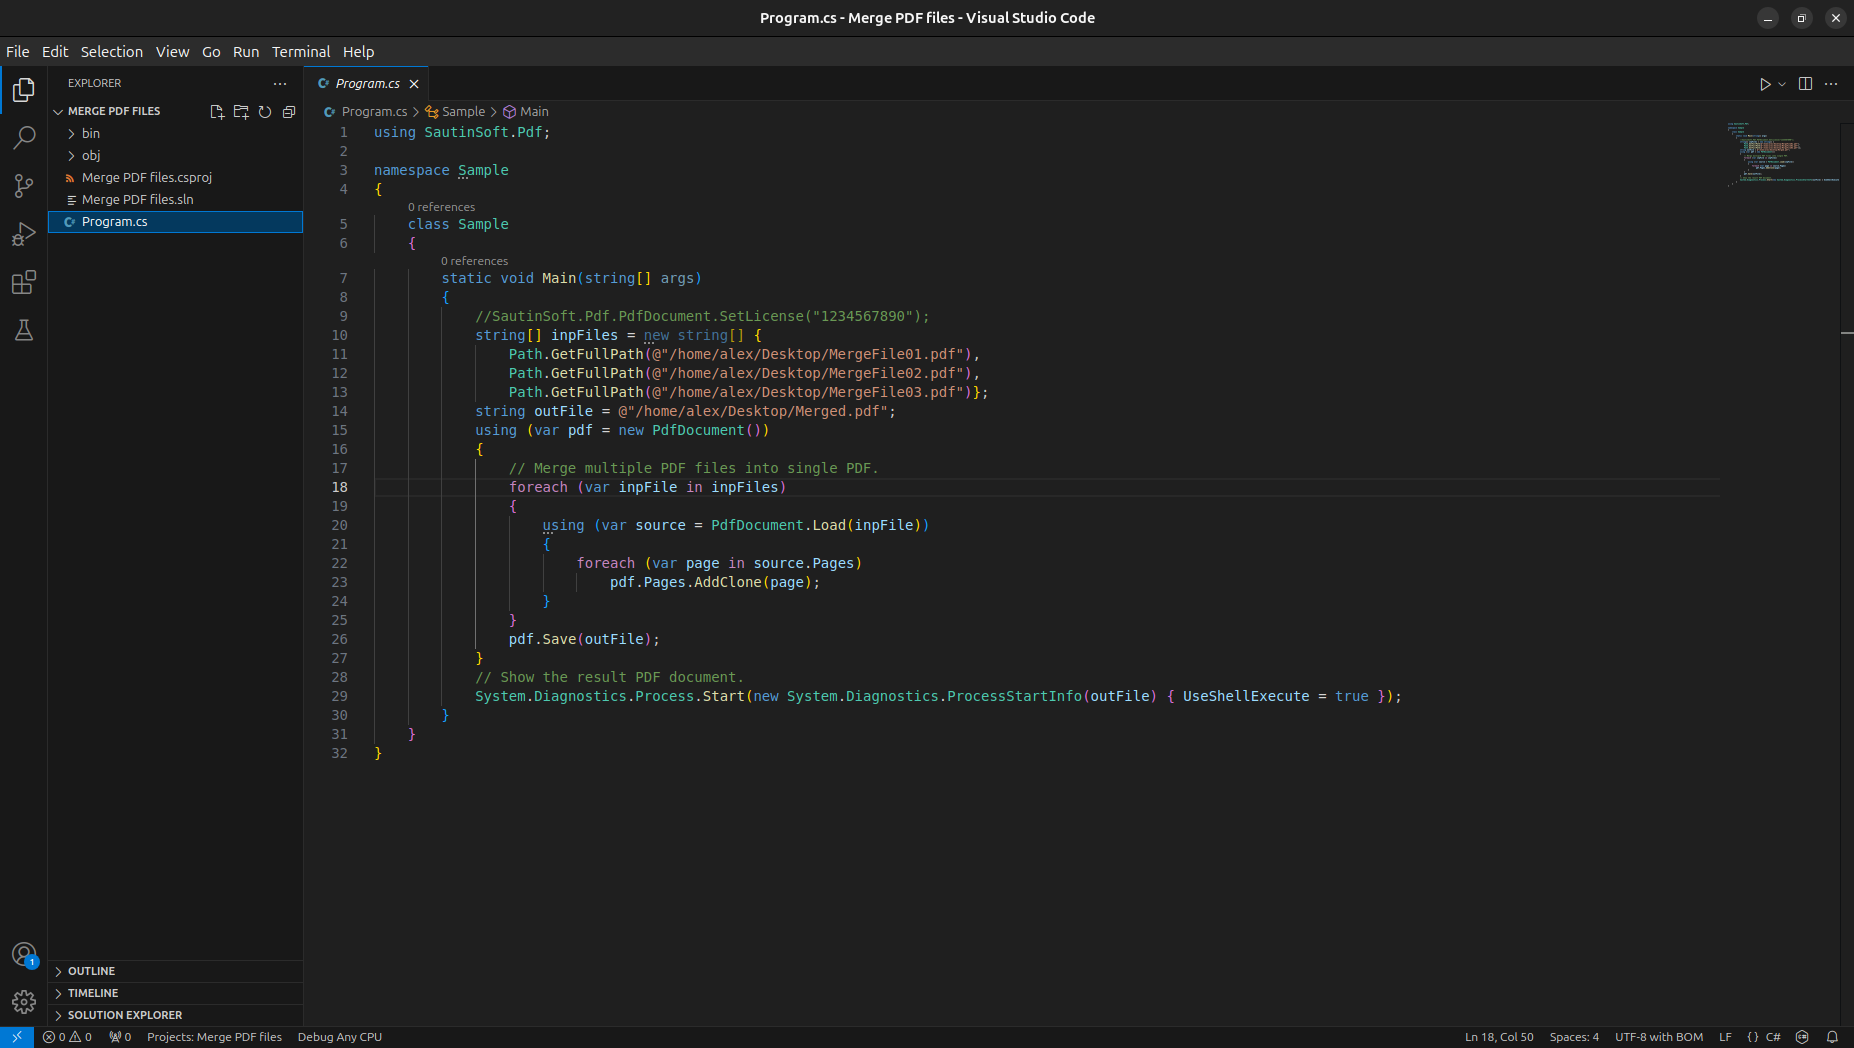This screenshot has width=1854, height=1048.
Task: Run the C# program with play button
Action: coord(1765,84)
